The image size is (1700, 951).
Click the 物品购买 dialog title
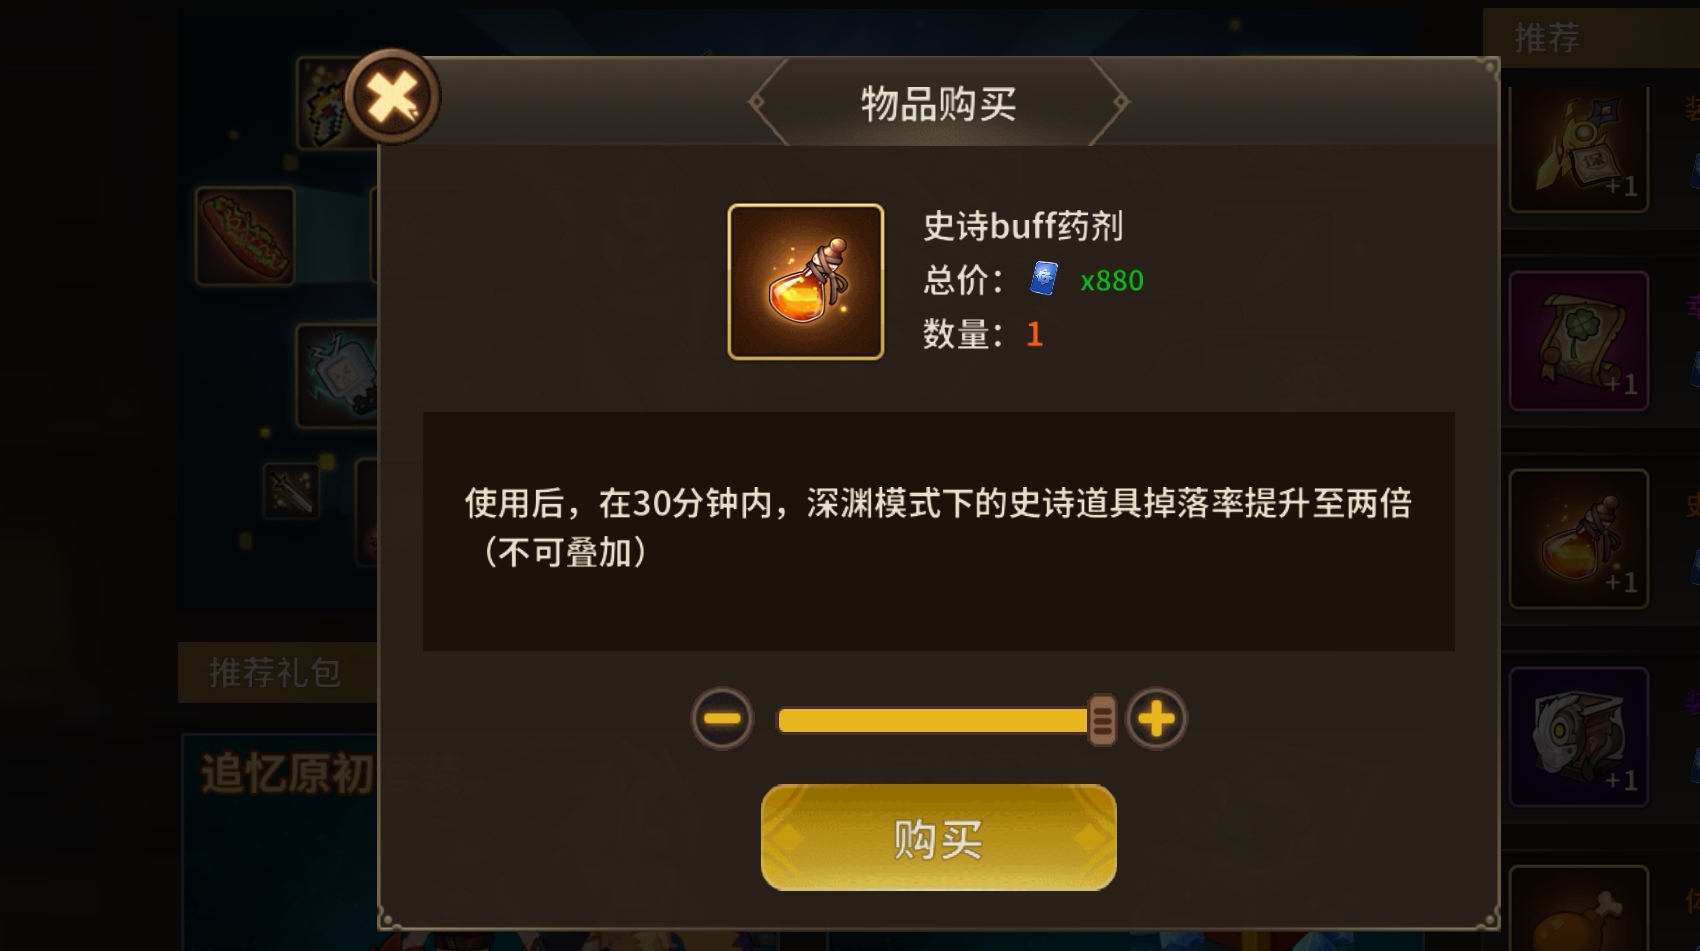(938, 103)
